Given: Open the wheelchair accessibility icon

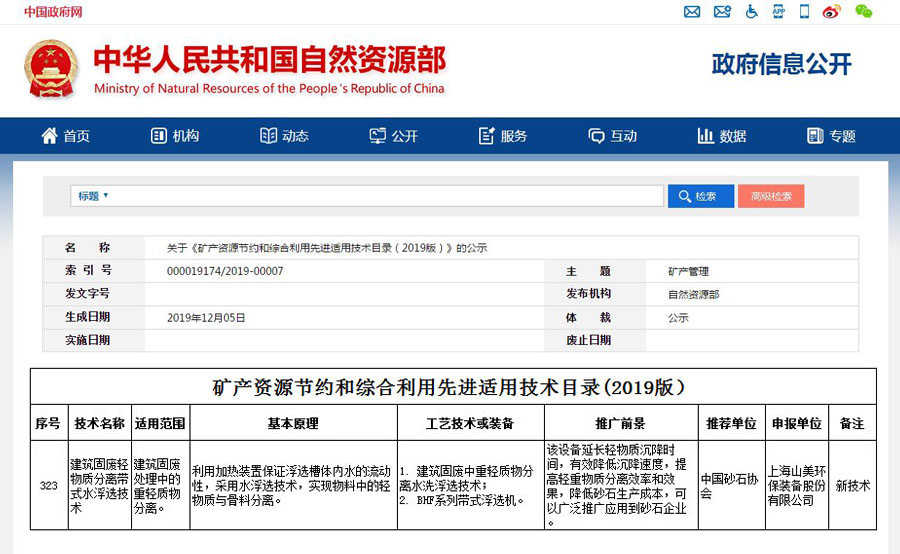Looking at the screenshot, I should [751, 12].
